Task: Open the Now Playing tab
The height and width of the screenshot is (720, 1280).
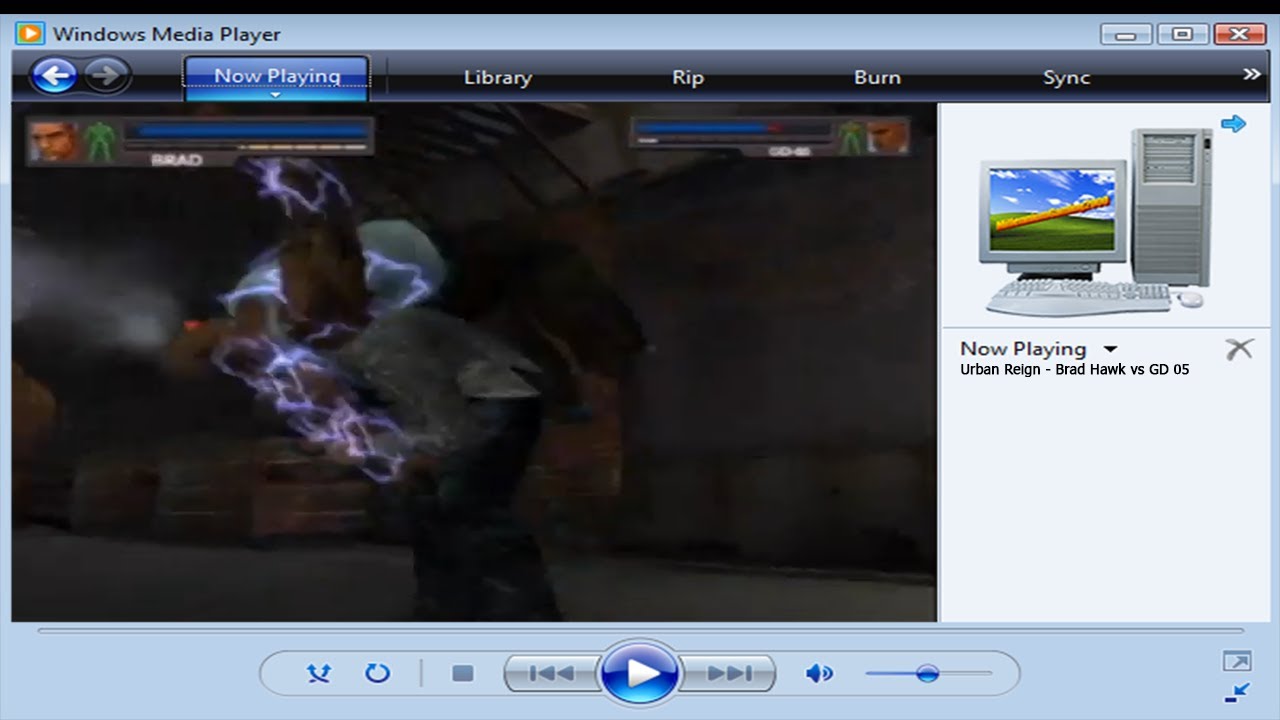Action: (277, 76)
